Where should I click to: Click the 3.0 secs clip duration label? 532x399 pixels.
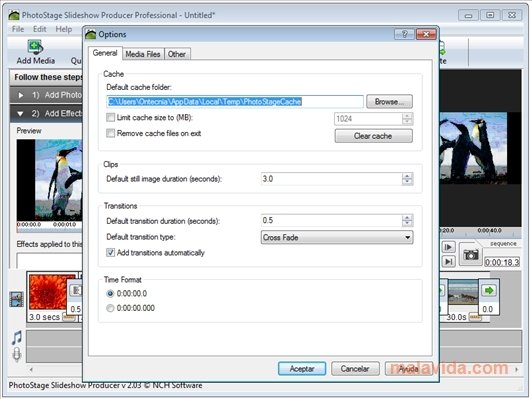(x=44, y=317)
